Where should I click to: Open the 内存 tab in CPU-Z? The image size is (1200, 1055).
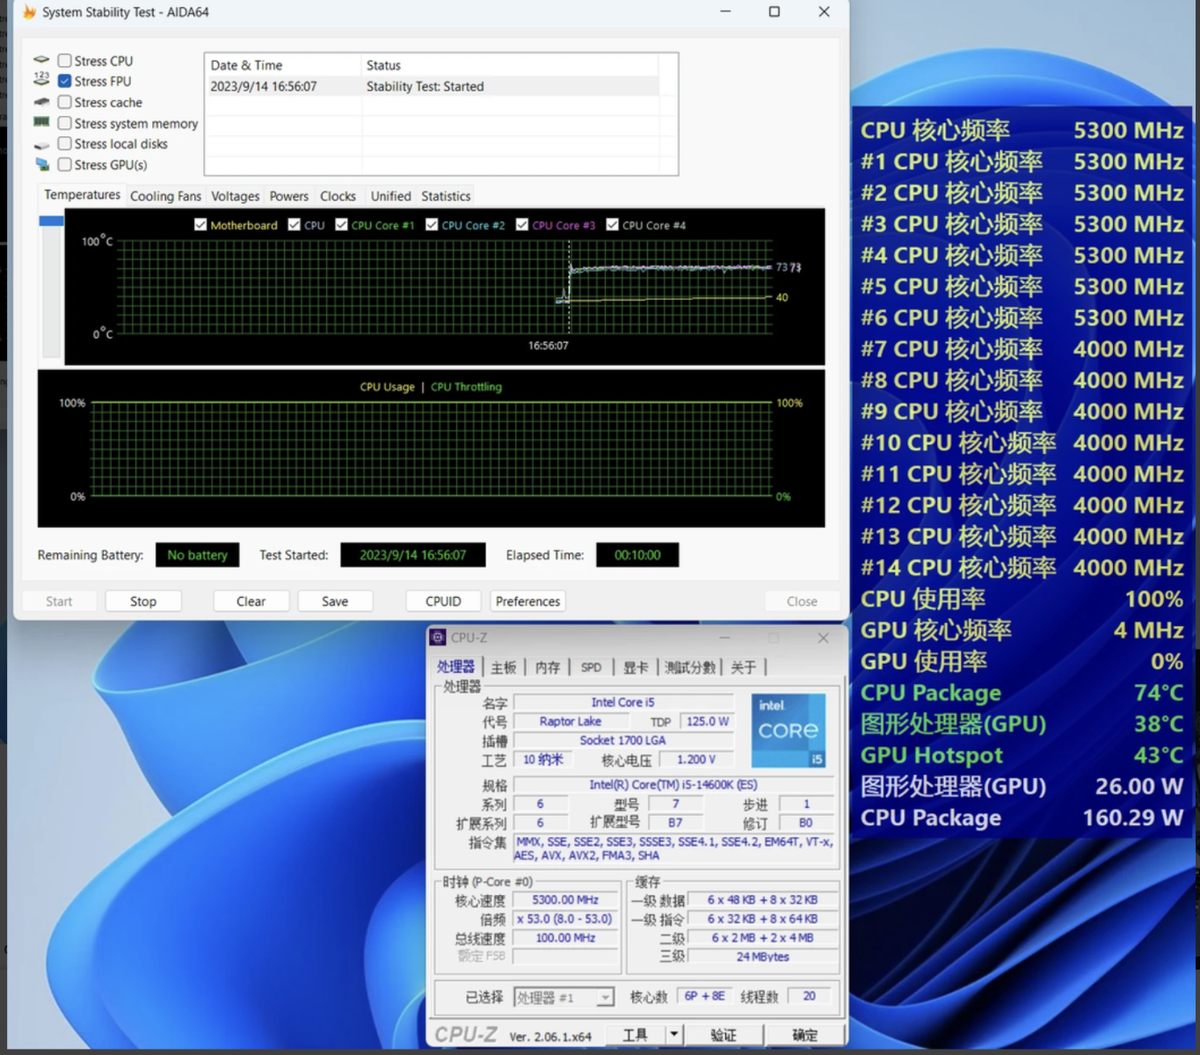pos(548,667)
